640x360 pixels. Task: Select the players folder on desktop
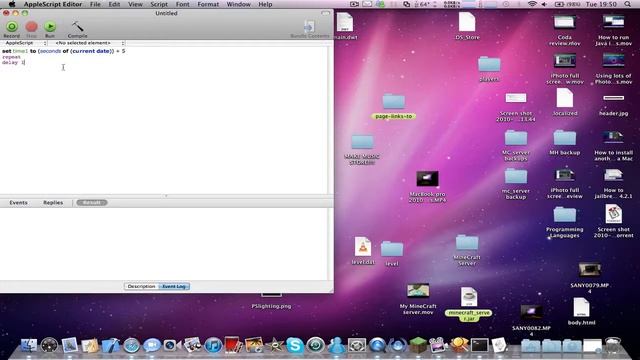(489, 69)
